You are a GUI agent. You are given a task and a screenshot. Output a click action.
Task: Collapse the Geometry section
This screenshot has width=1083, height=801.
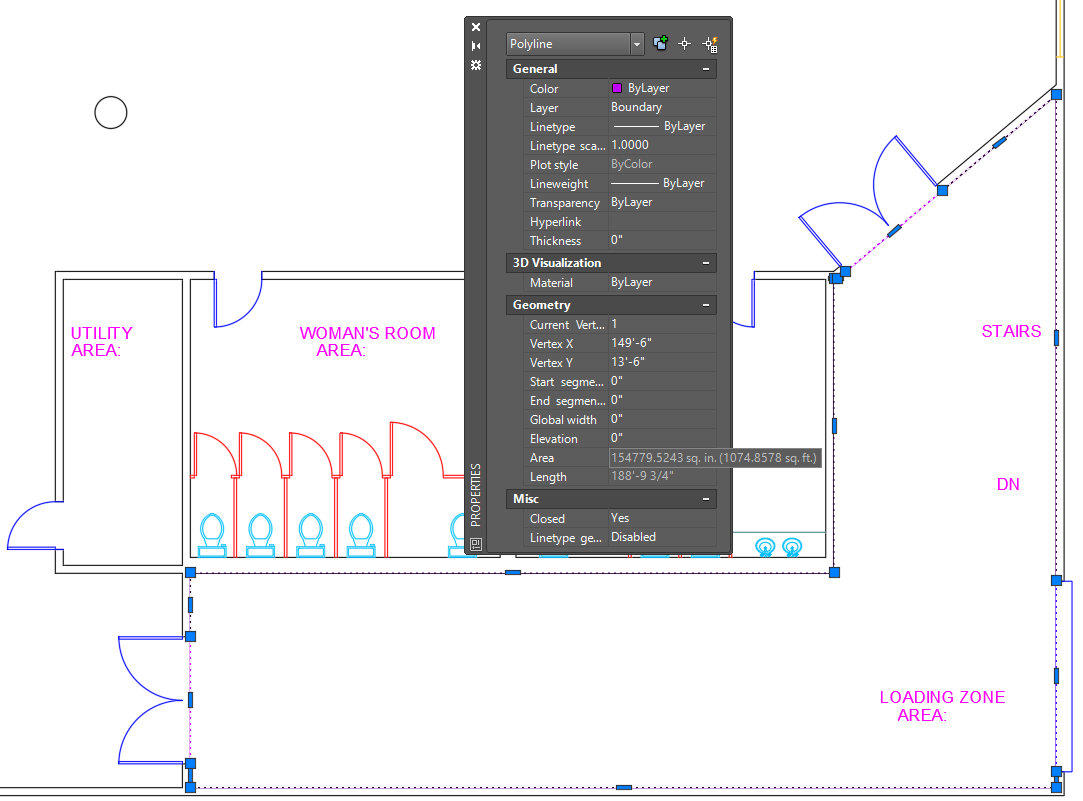pos(706,305)
